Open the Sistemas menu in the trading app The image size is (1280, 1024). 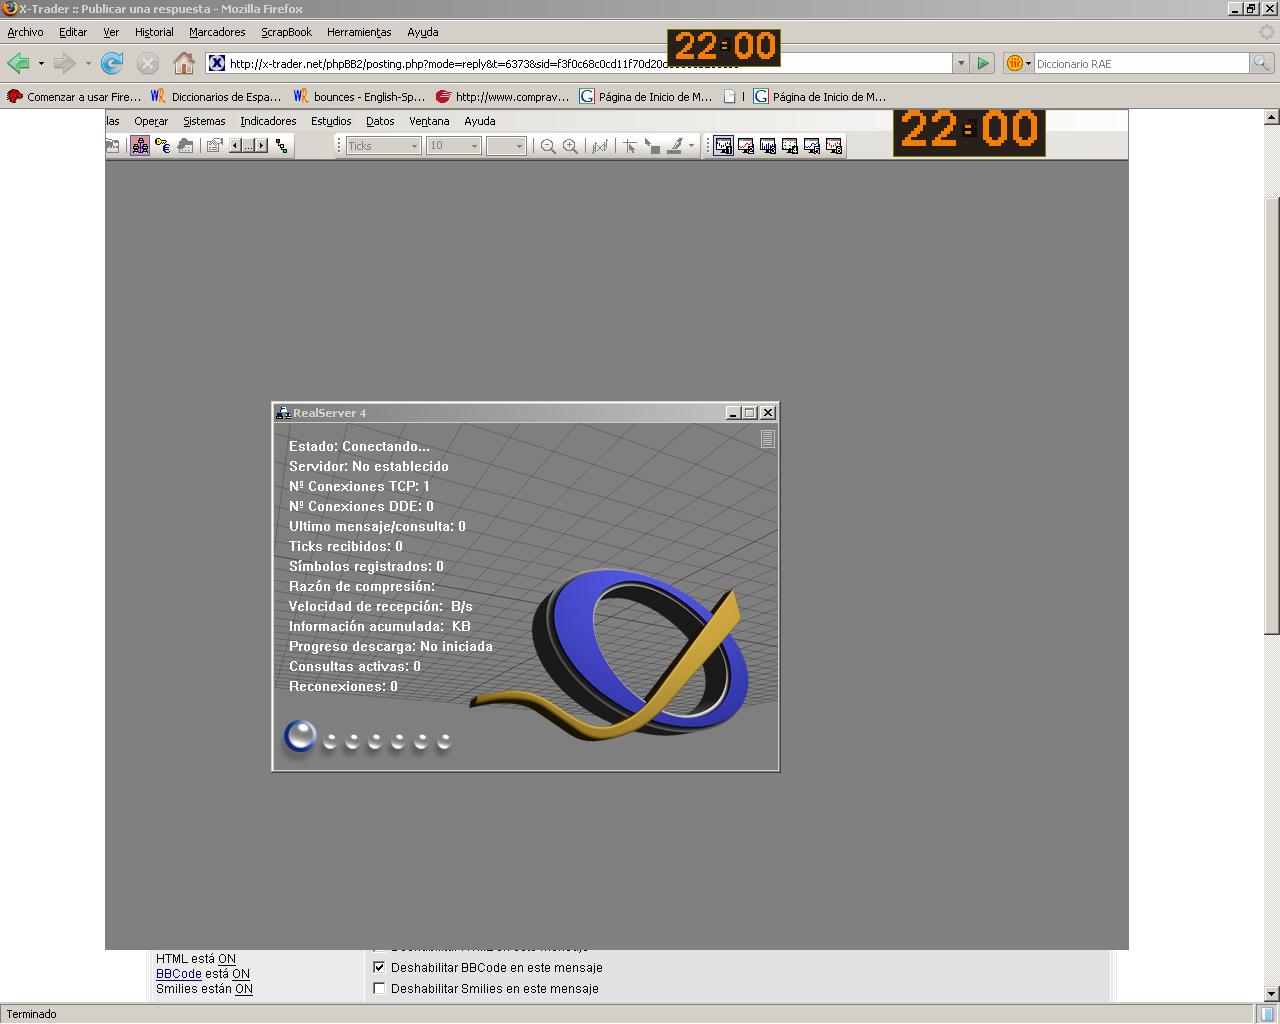[x=204, y=121]
